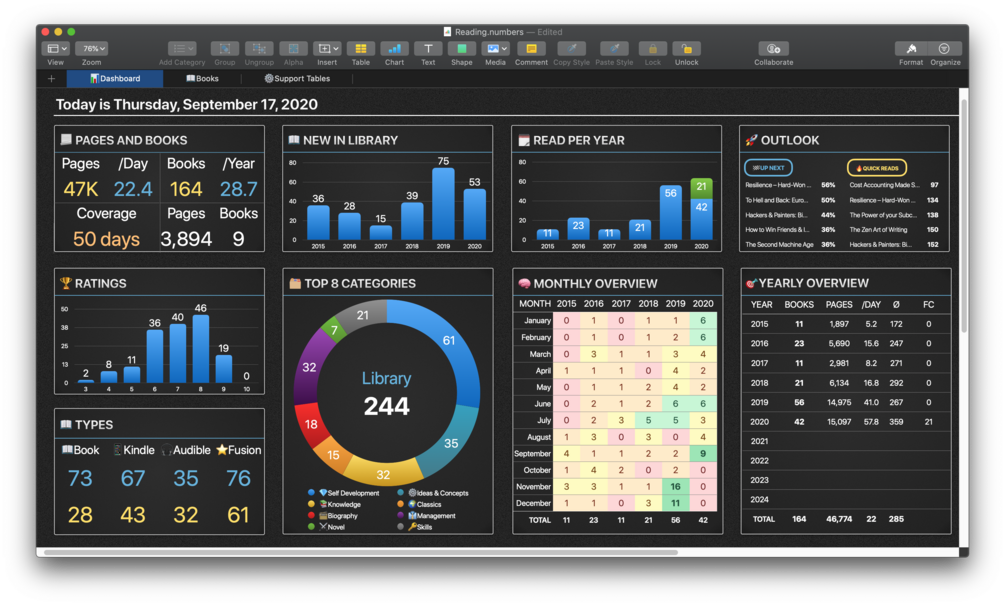Click the Unlock toolbar icon

pos(686,49)
